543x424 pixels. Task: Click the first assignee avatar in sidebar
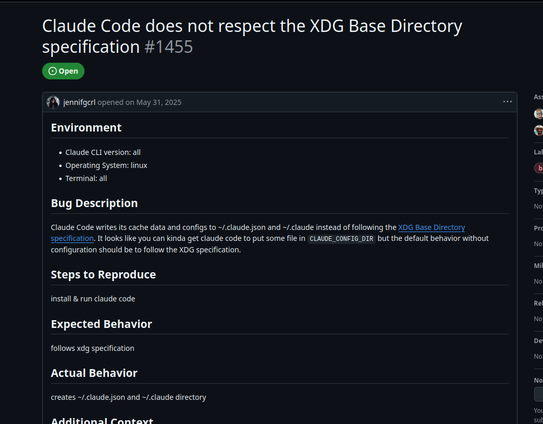pyautogui.click(x=538, y=114)
